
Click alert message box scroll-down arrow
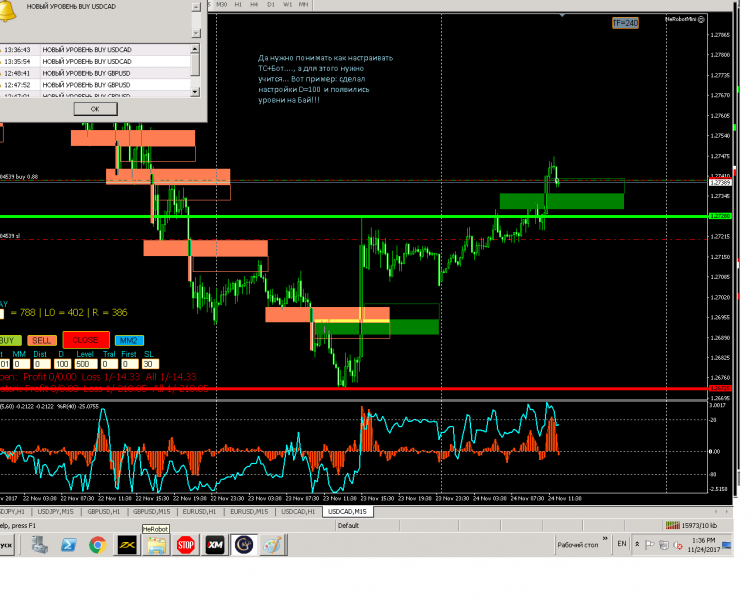(x=196, y=33)
